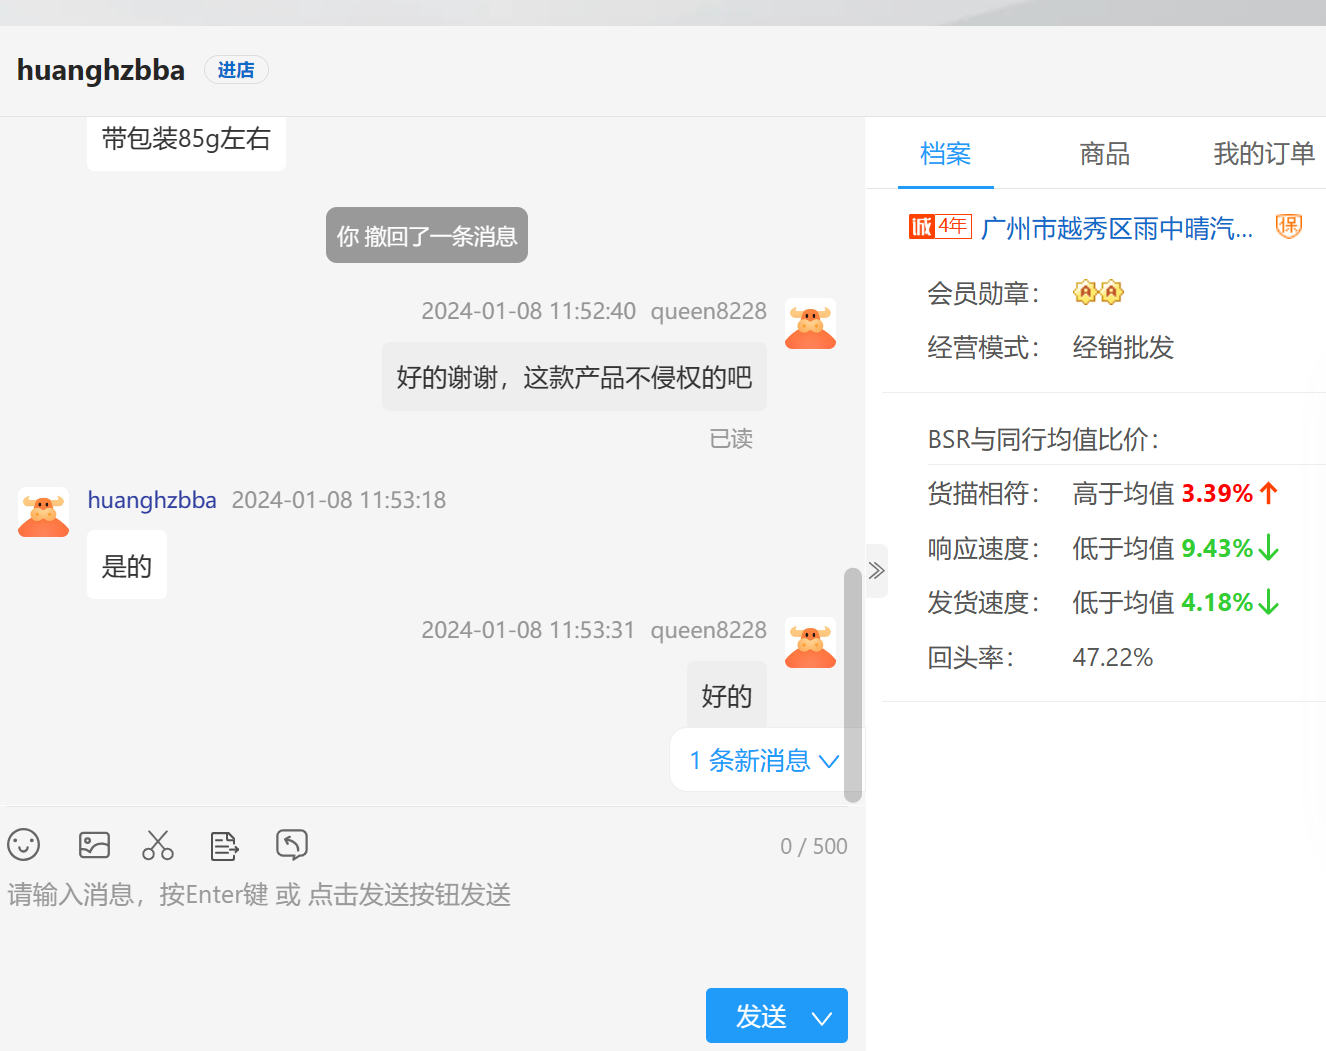Collapse the right sidebar with double chevron
Image resolution: width=1326 pixels, height=1051 pixels.
(x=877, y=571)
